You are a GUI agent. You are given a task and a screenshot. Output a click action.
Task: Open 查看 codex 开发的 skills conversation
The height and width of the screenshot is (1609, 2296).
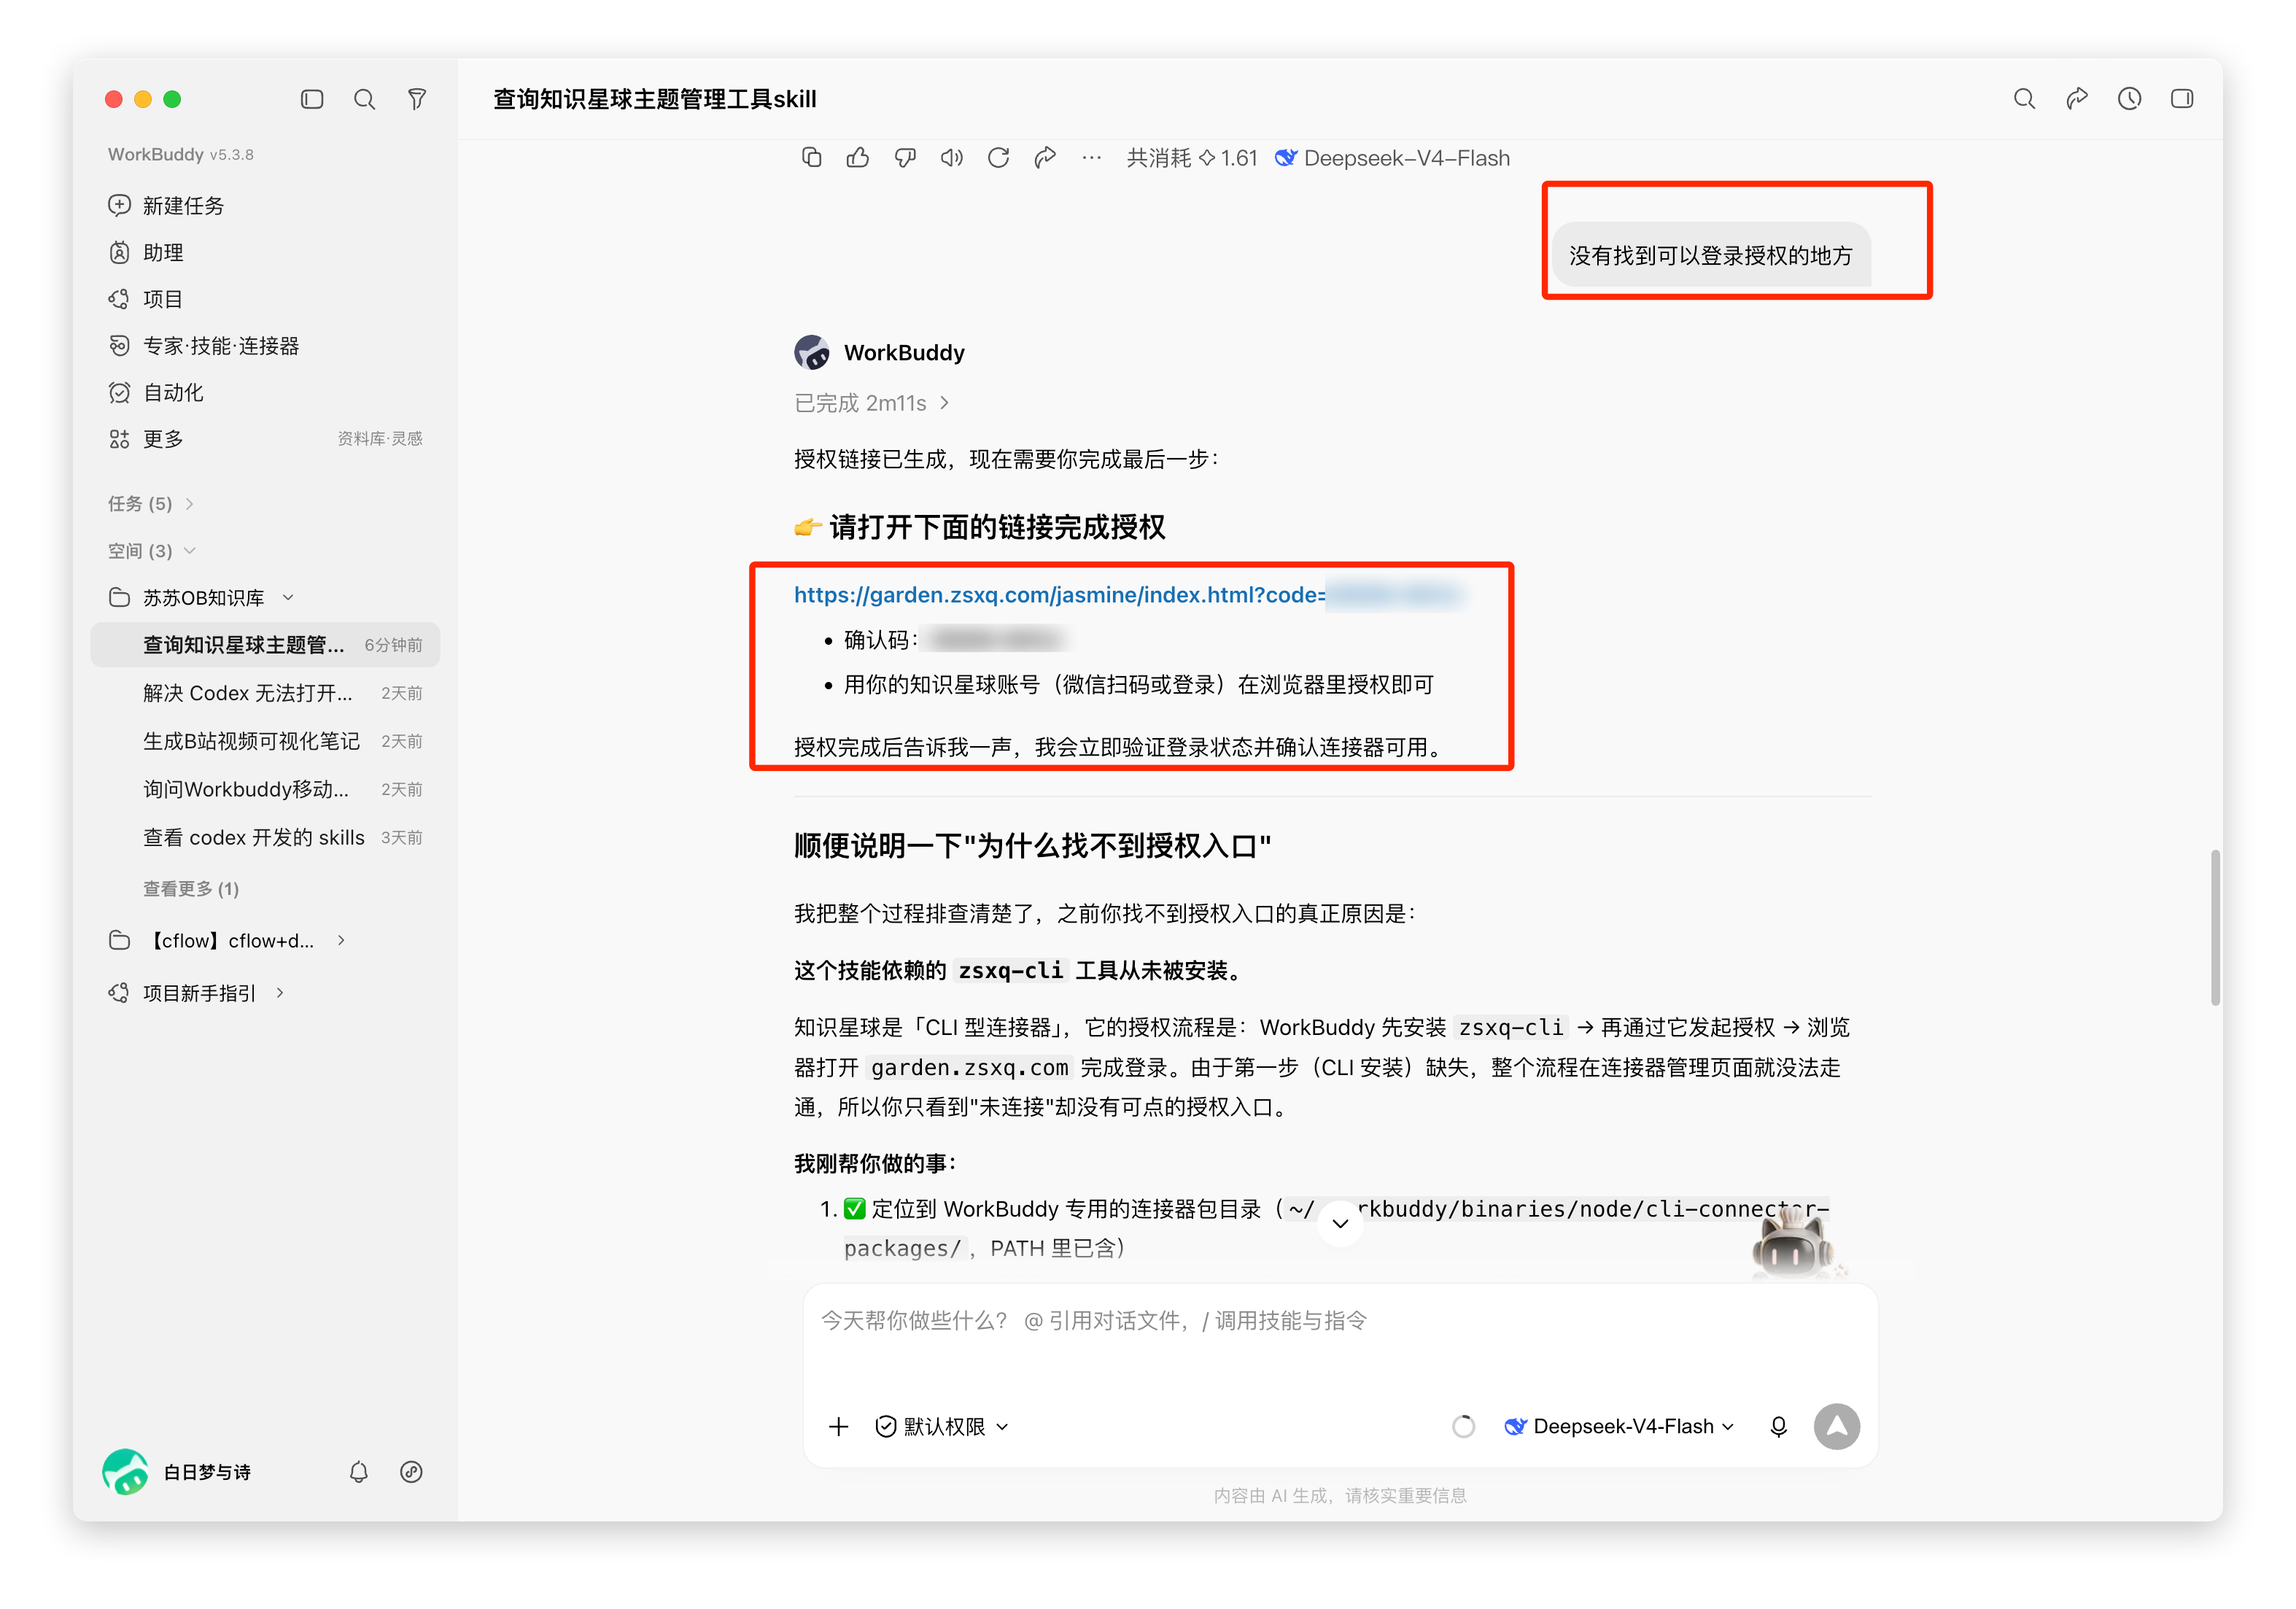tap(265, 837)
